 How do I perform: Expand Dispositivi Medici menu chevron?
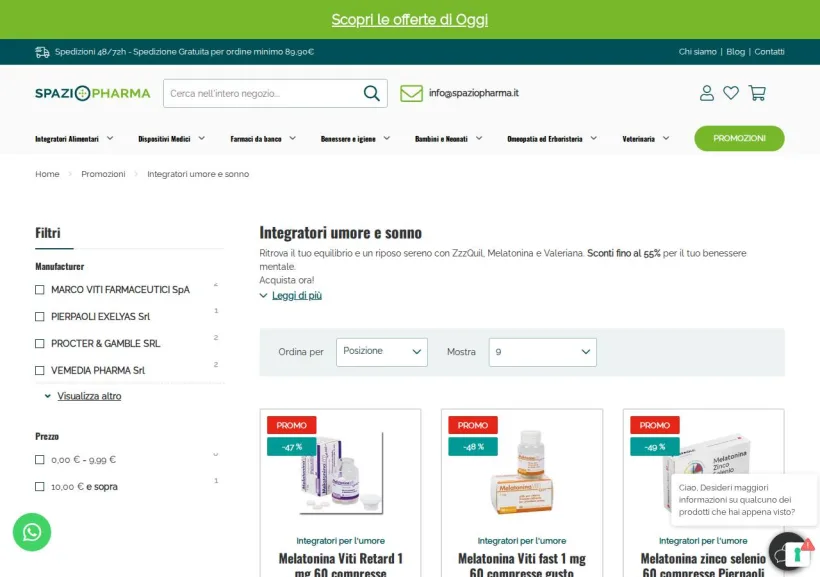tap(201, 138)
